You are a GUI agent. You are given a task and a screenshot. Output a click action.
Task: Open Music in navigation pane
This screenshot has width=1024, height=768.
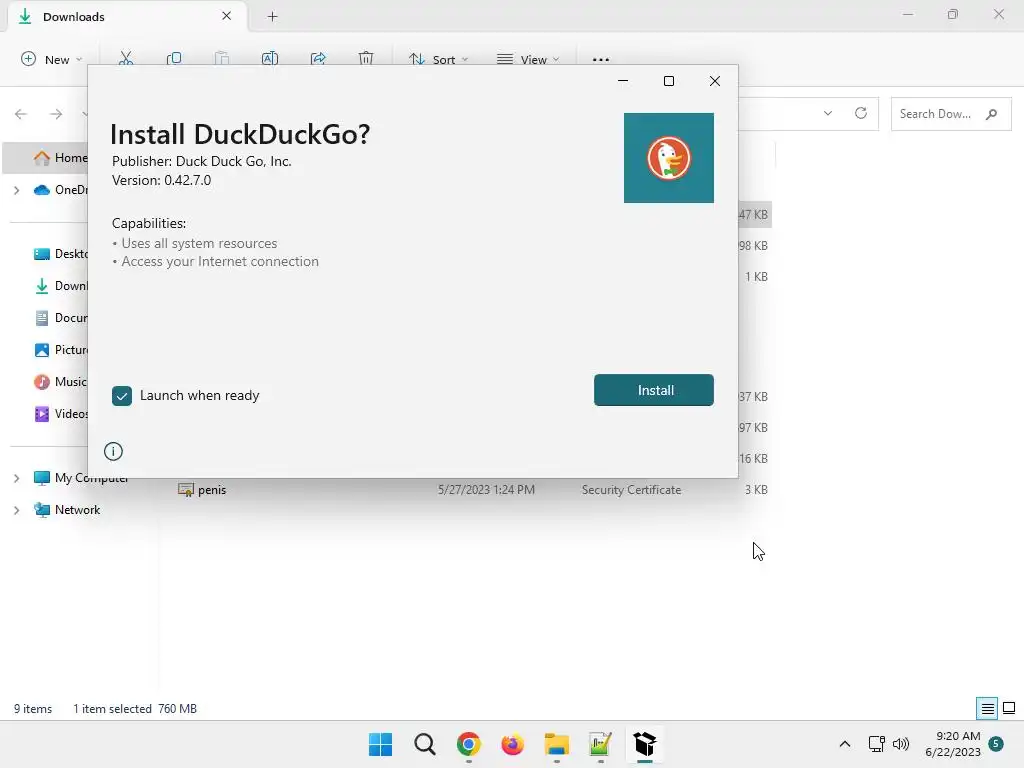[61, 381]
